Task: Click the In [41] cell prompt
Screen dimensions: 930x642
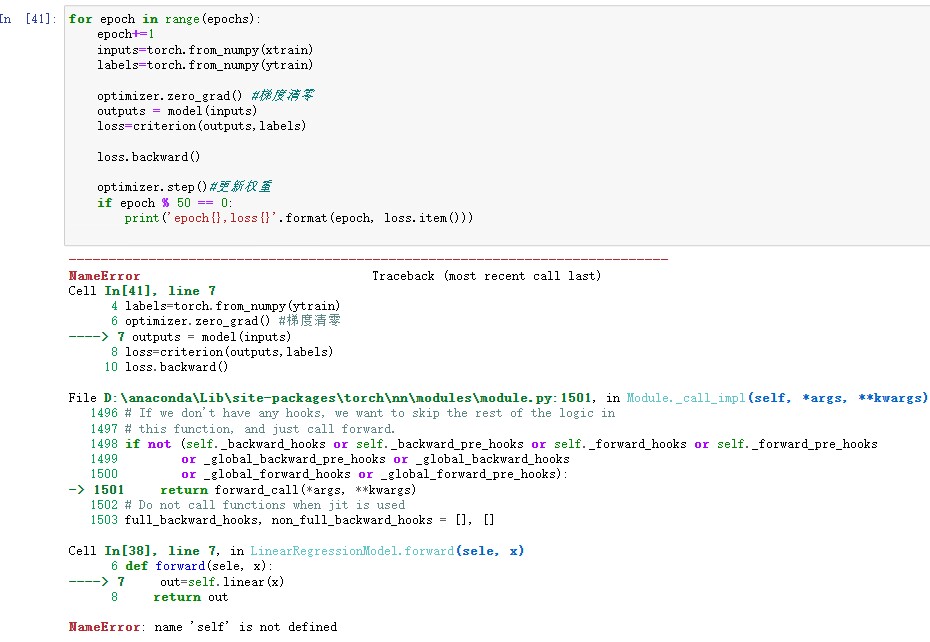Action: (x=28, y=19)
